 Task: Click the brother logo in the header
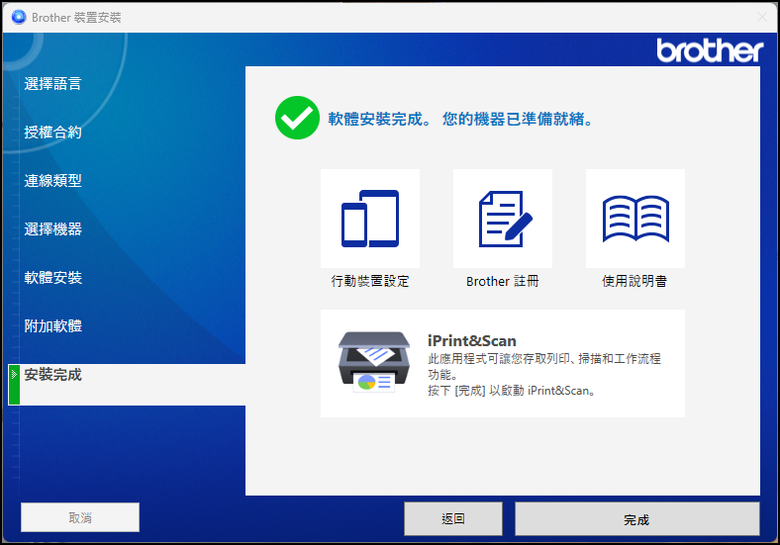[x=709, y=50]
